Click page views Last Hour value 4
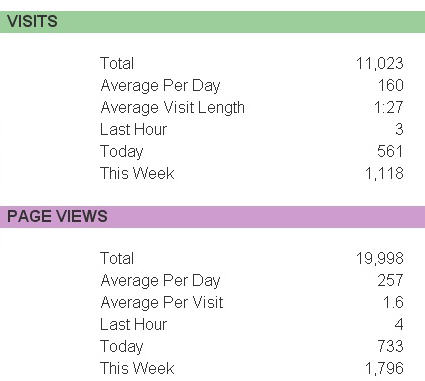Screen dimensions: 425x381 (x=399, y=324)
